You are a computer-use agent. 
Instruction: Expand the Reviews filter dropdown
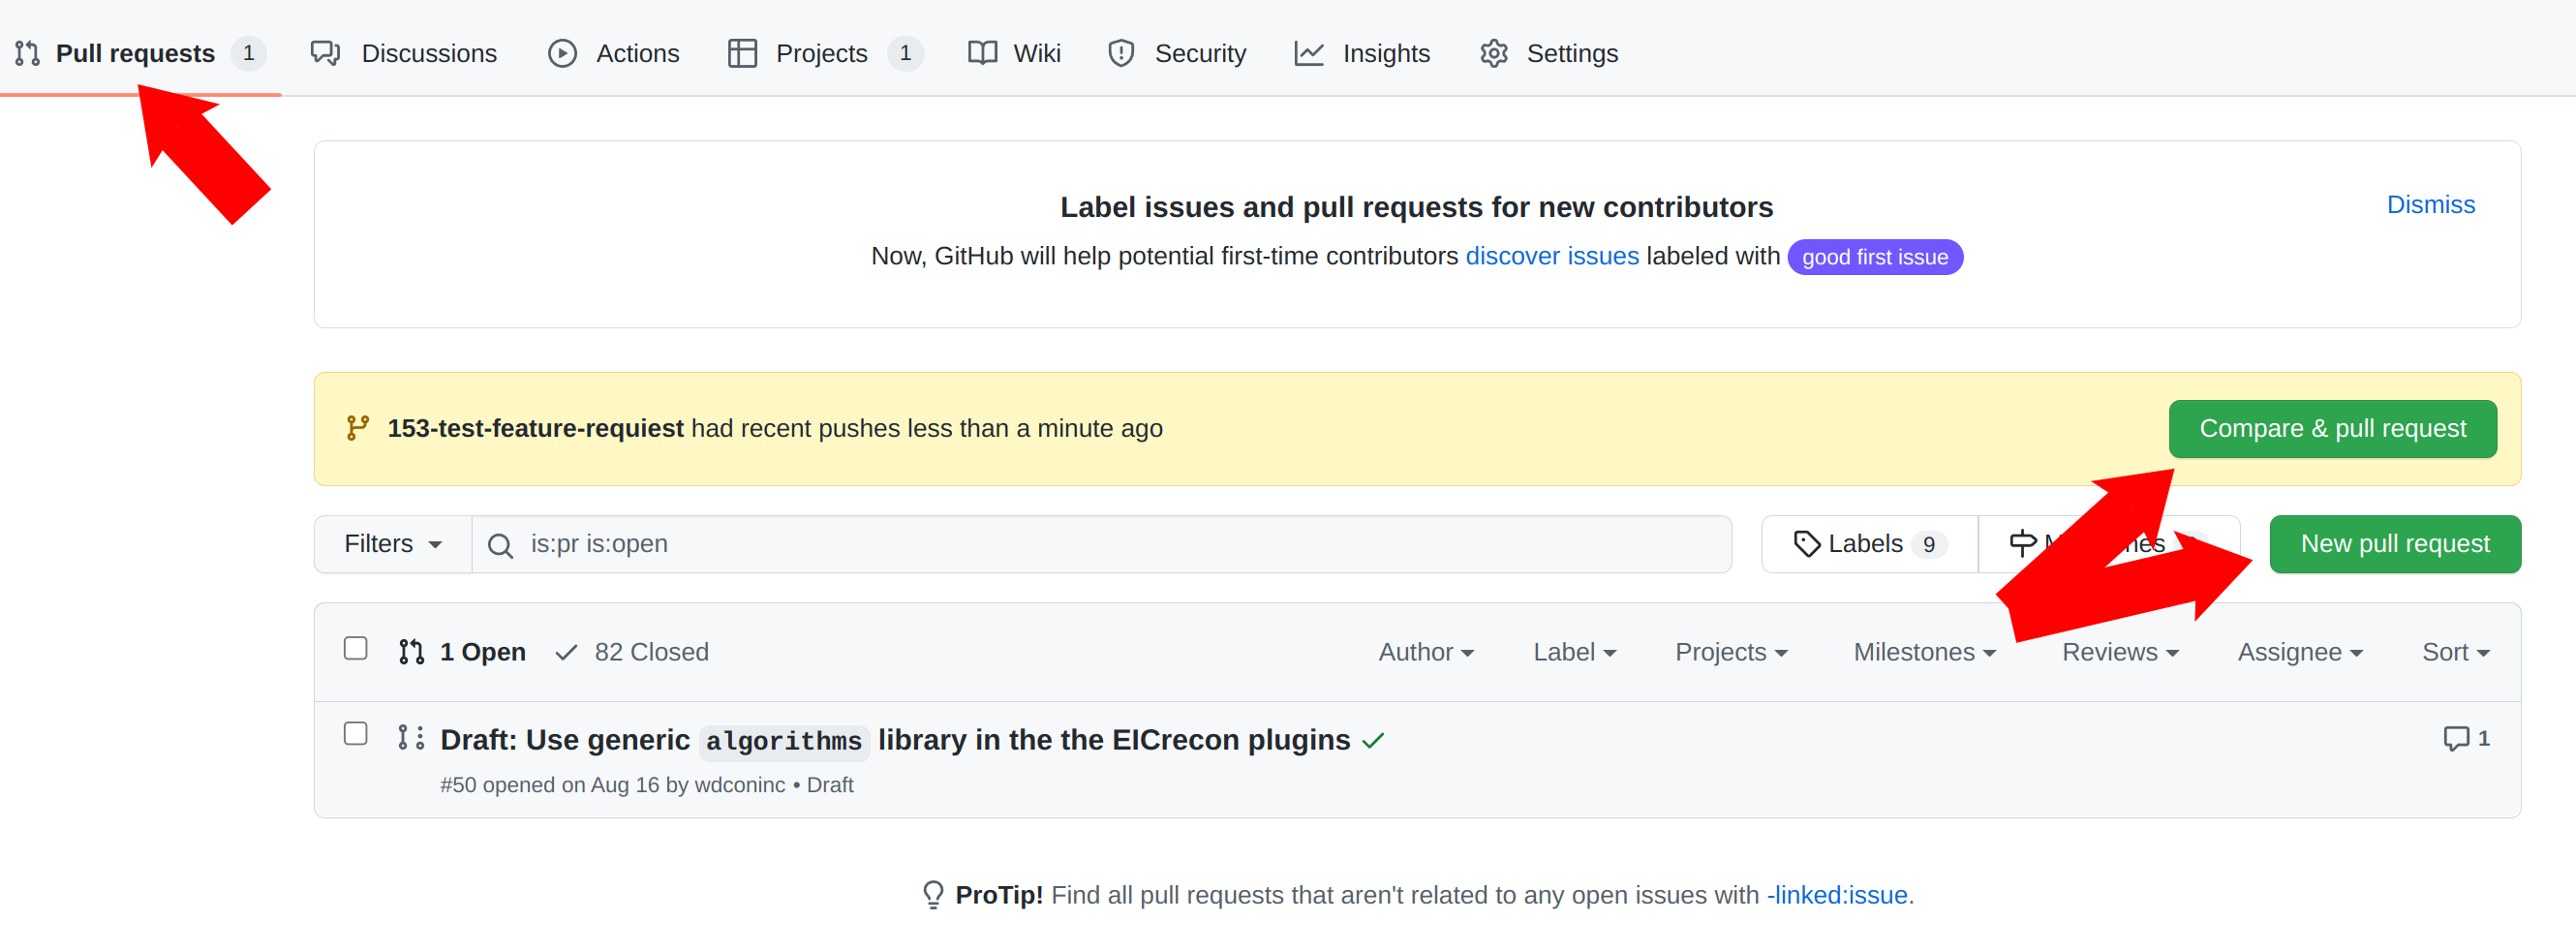pyautogui.click(x=2119, y=652)
